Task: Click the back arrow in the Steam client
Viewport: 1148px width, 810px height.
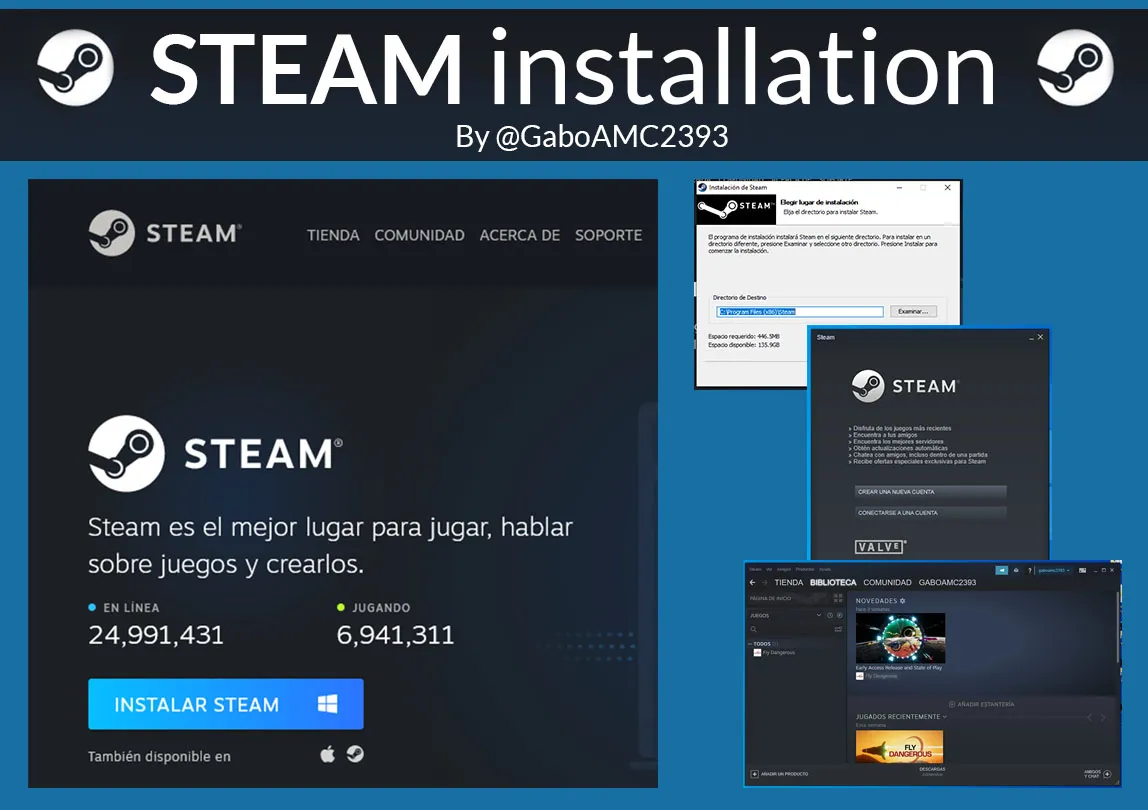Action: pyautogui.click(x=753, y=582)
